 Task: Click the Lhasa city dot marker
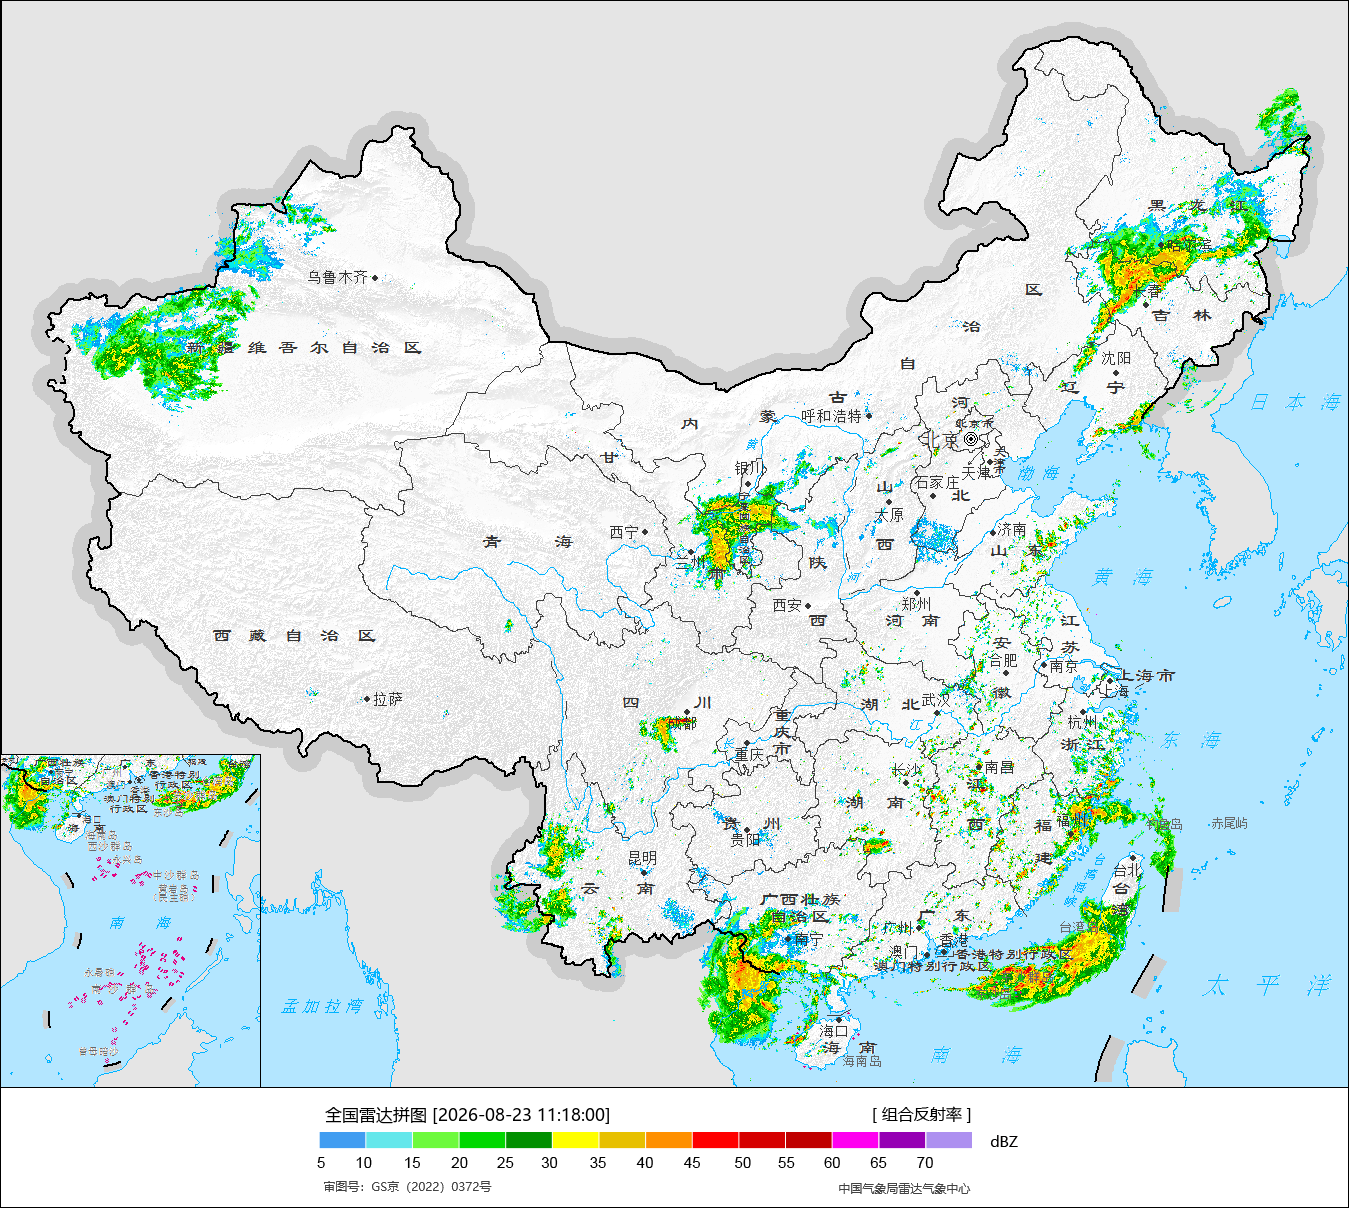[367, 699]
